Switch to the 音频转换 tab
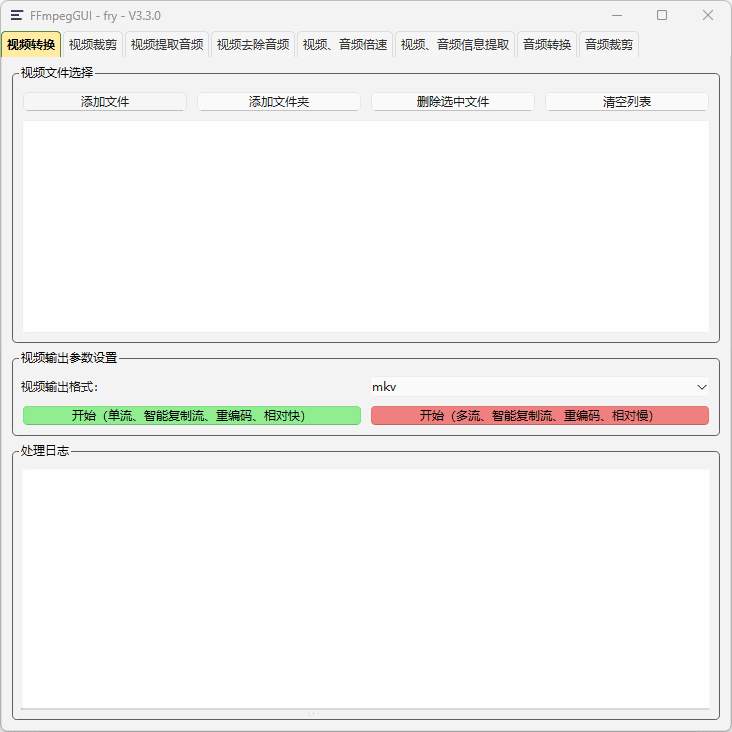Screen dimensions: 732x732 [547, 44]
